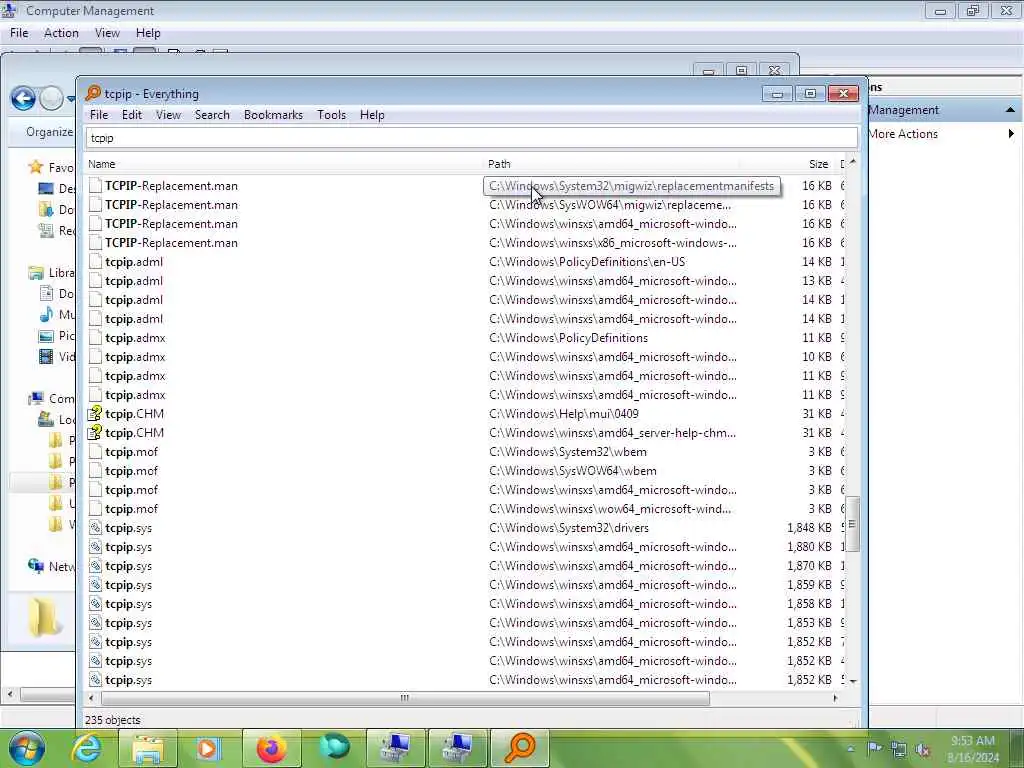Click the tcpip search input field
The height and width of the screenshot is (768, 1024).
(x=471, y=138)
